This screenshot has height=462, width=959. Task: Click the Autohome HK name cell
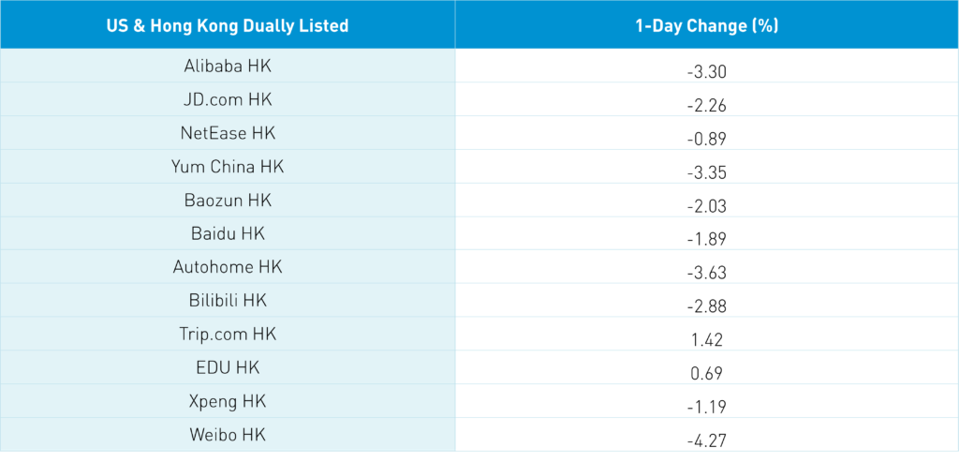pyautogui.click(x=227, y=267)
